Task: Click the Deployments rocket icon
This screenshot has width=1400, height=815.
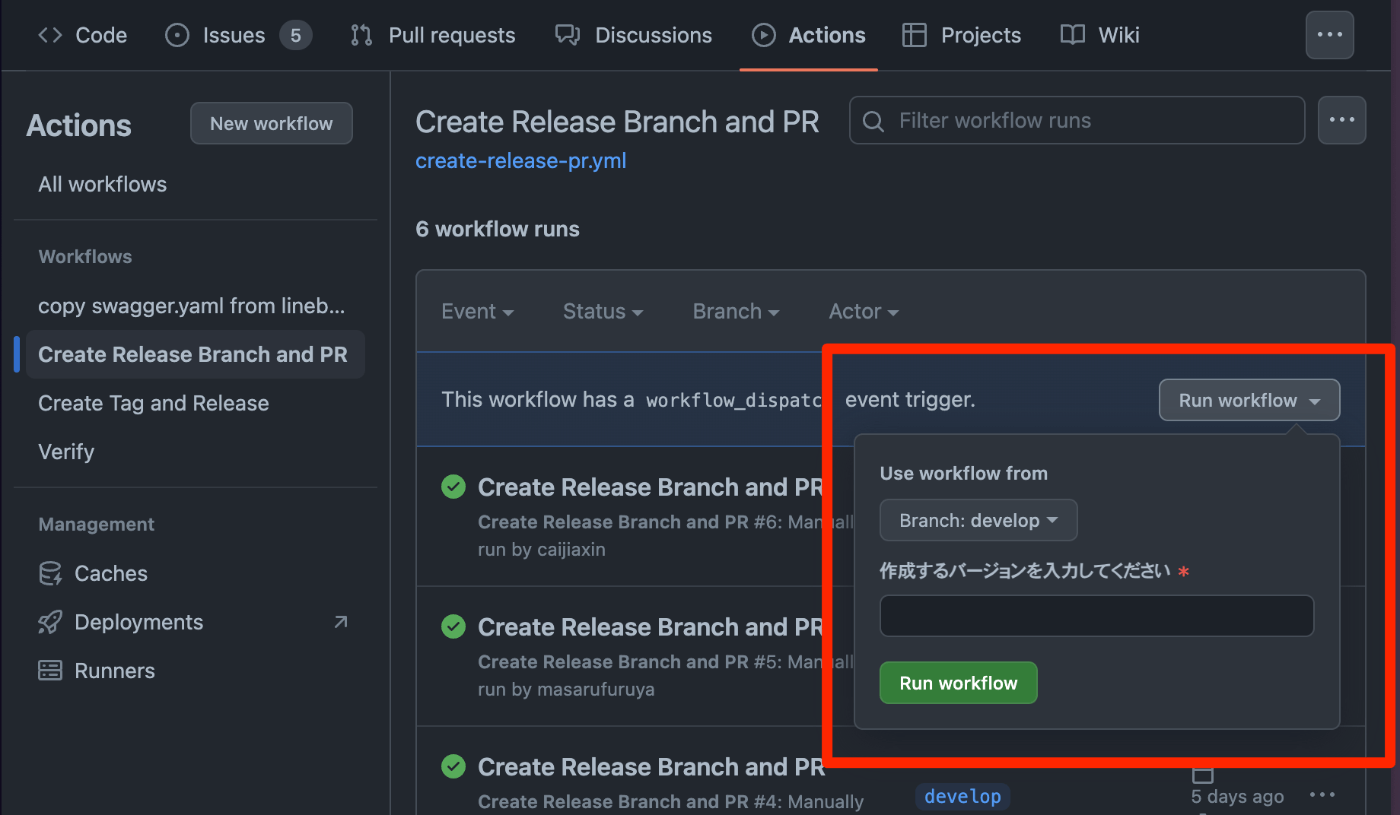Action: point(50,622)
